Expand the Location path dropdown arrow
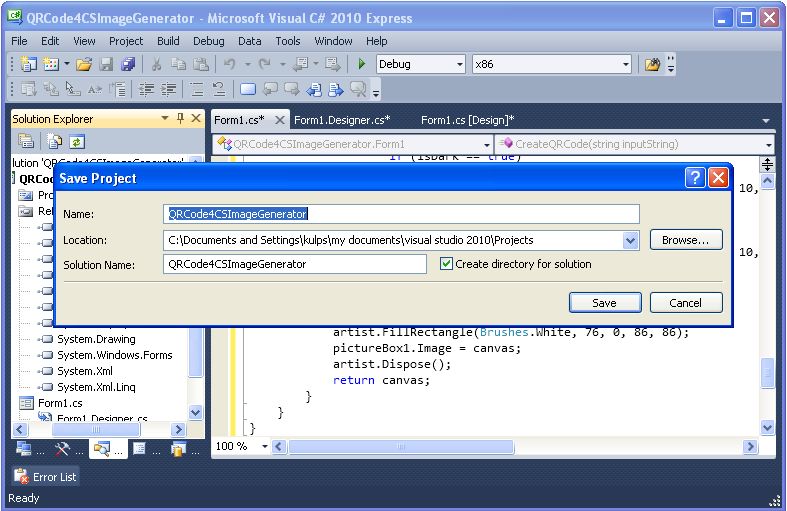787x511 pixels. click(630, 240)
